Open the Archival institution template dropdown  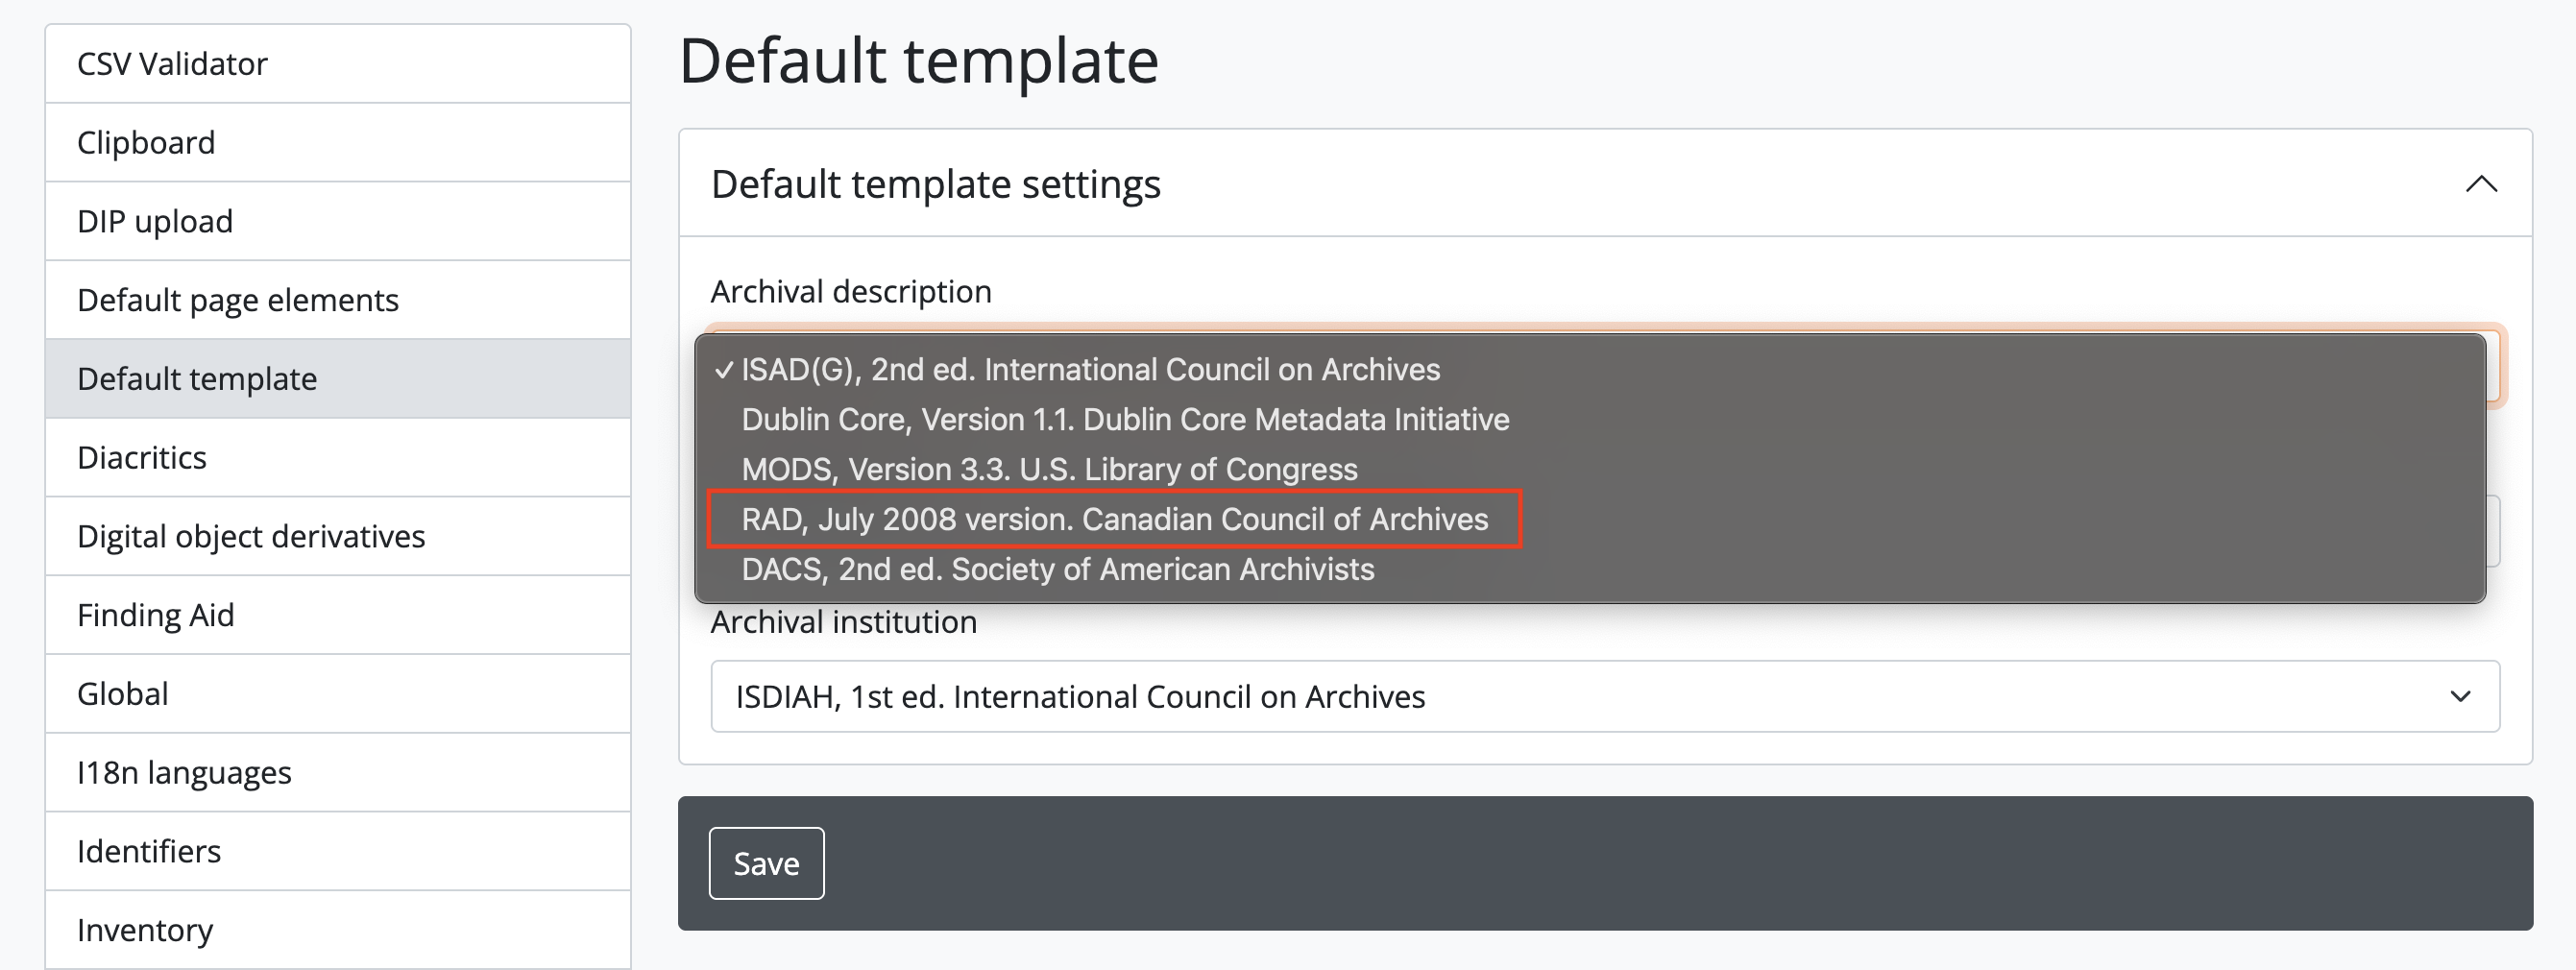coord(1604,696)
